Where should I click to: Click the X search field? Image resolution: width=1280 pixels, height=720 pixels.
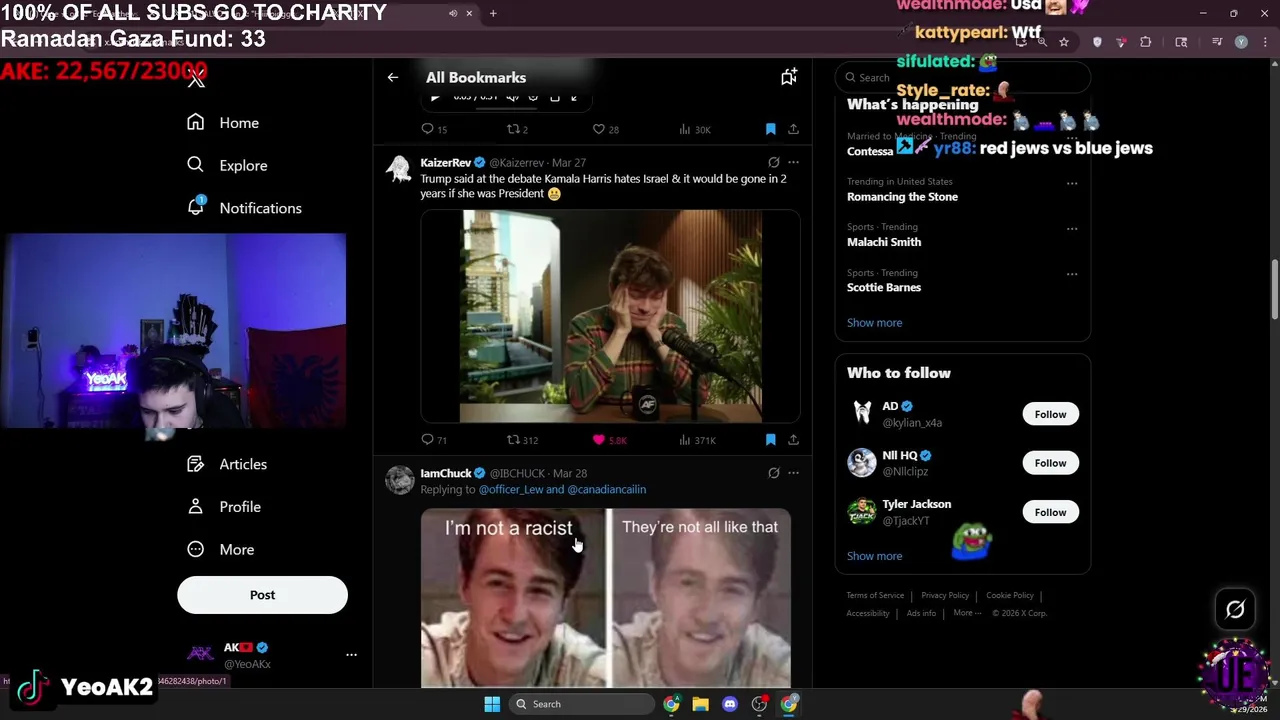[x=962, y=77]
